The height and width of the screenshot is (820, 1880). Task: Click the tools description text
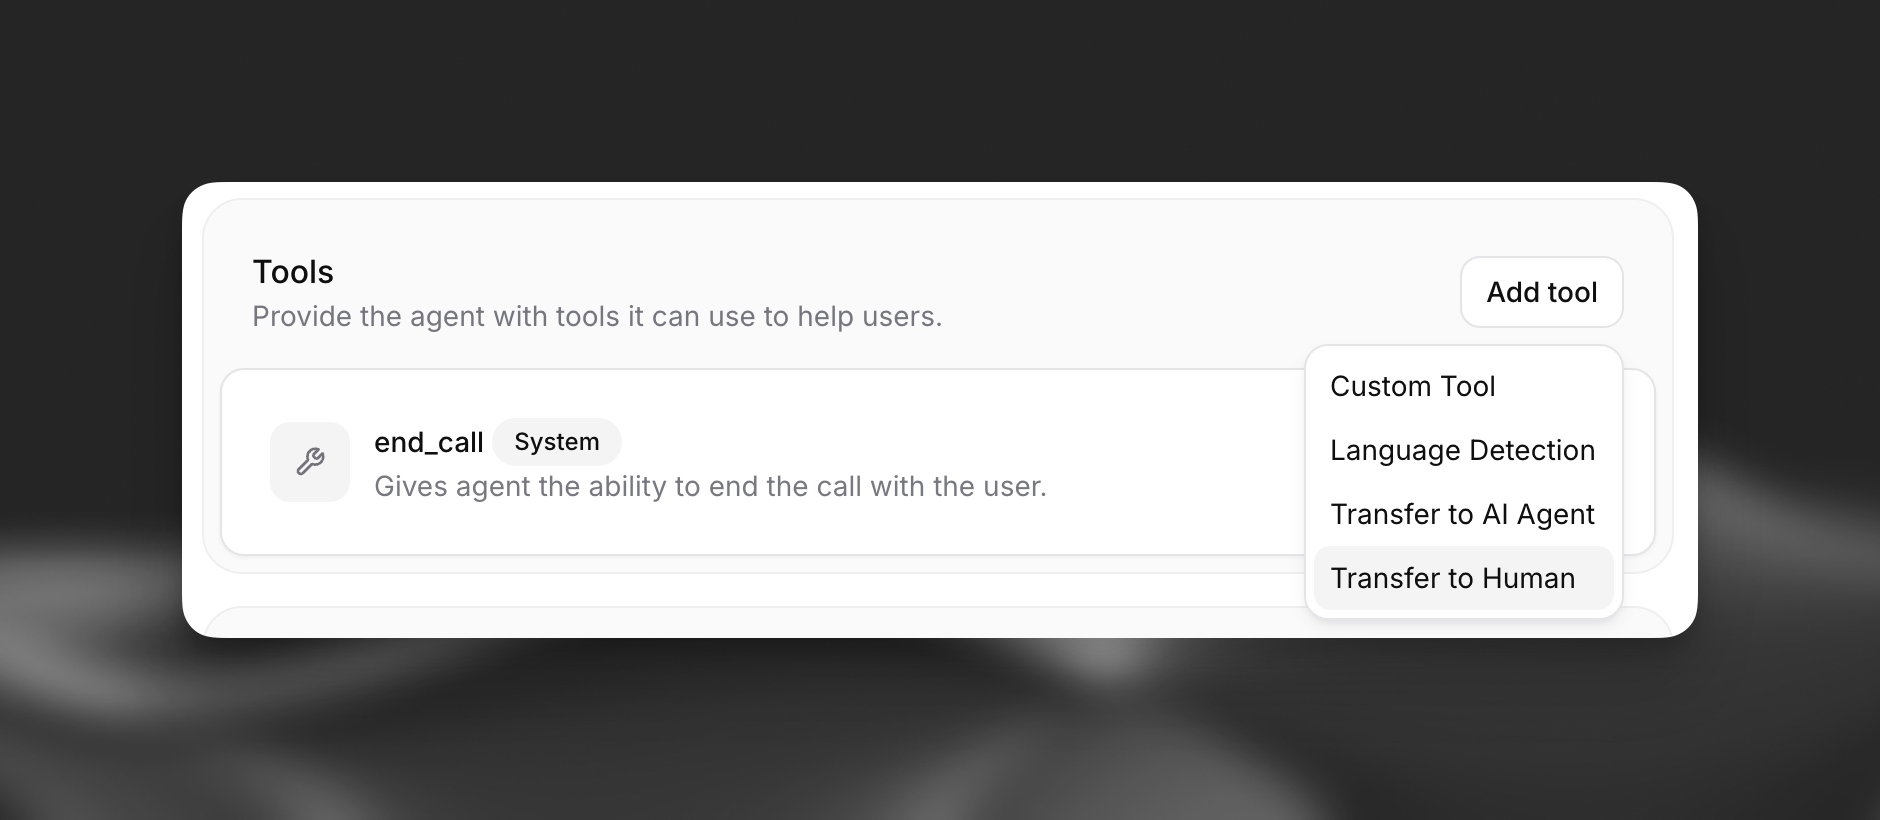[597, 316]
